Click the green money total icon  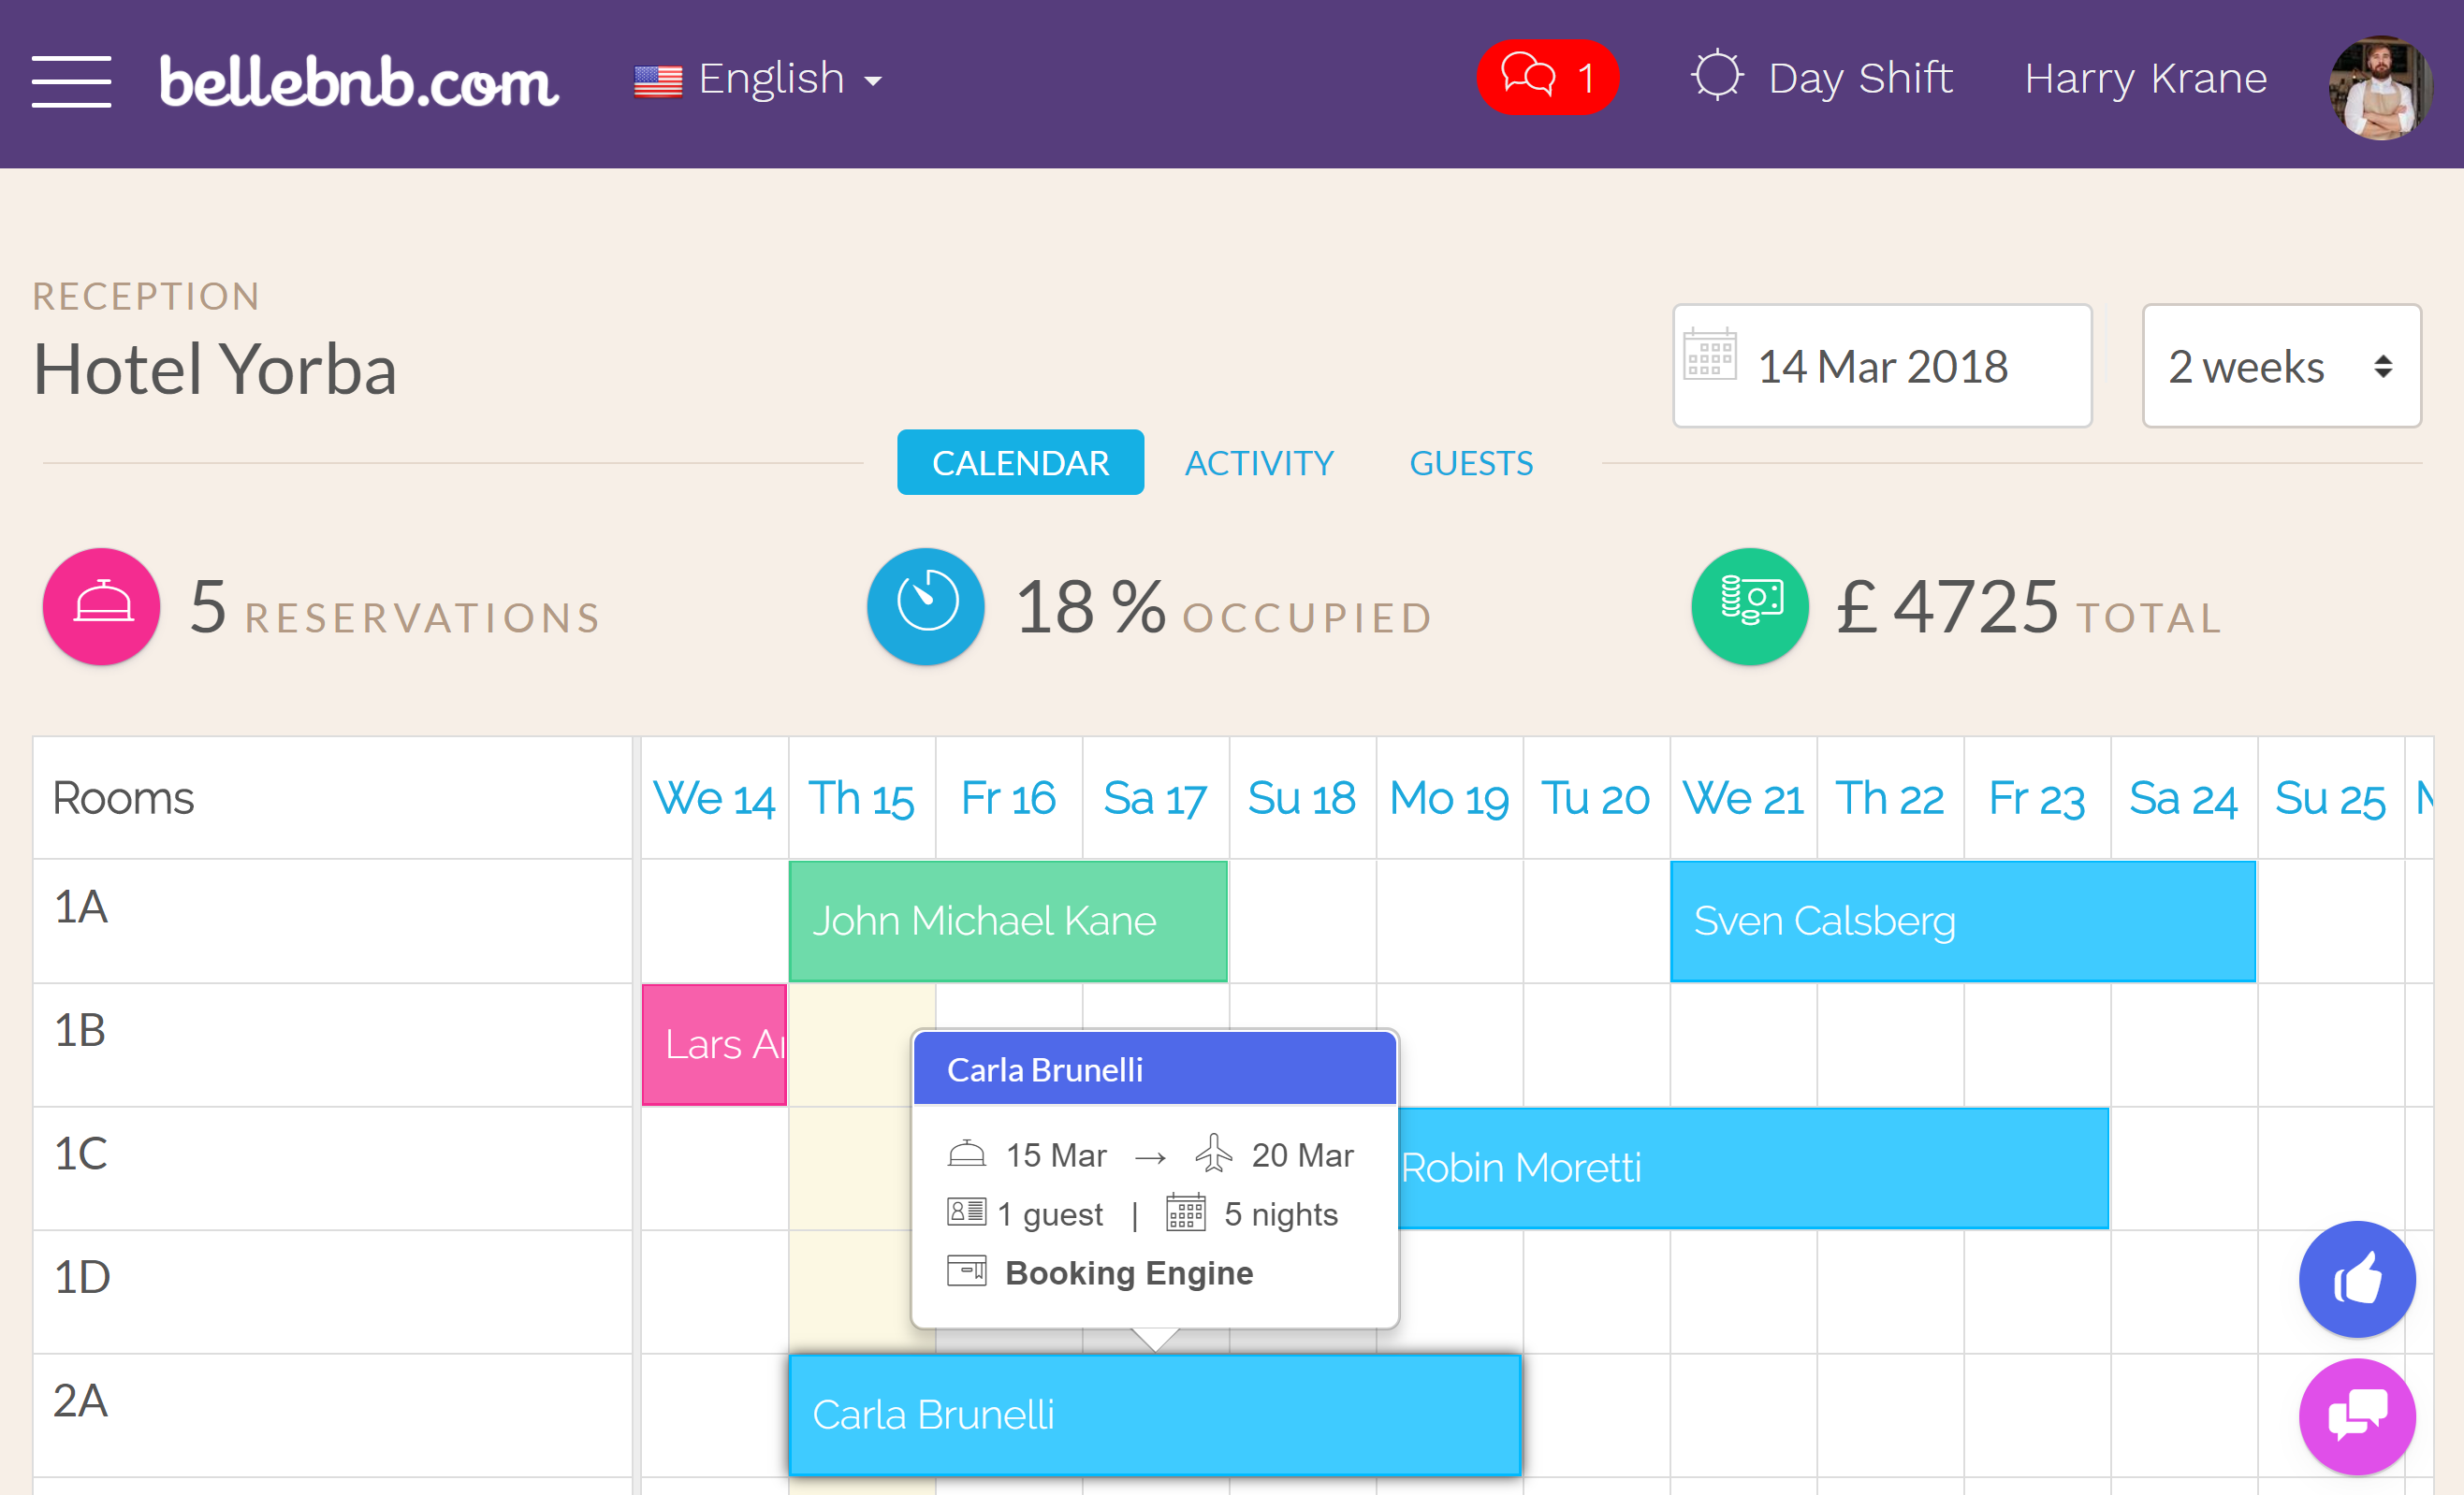point(1749,606)
